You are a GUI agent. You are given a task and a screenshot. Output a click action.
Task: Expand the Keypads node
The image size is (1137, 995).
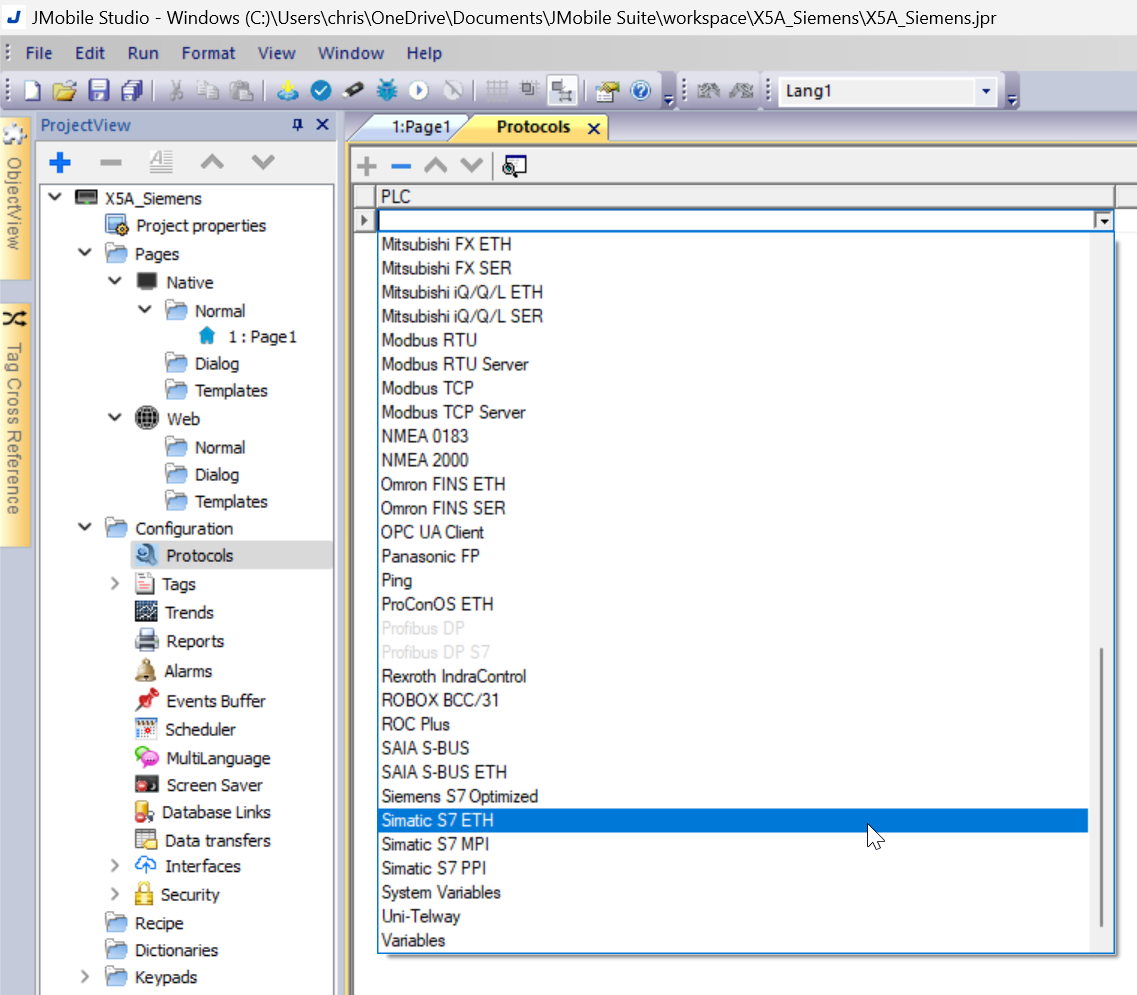click(x=85, y=976)
